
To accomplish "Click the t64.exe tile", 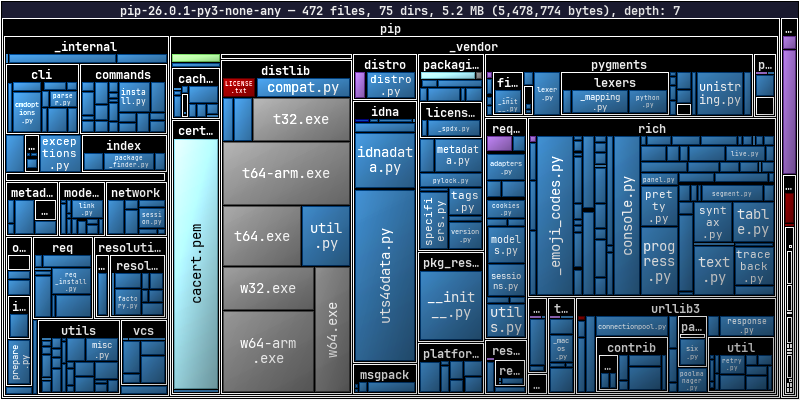I will pos(262,236).
